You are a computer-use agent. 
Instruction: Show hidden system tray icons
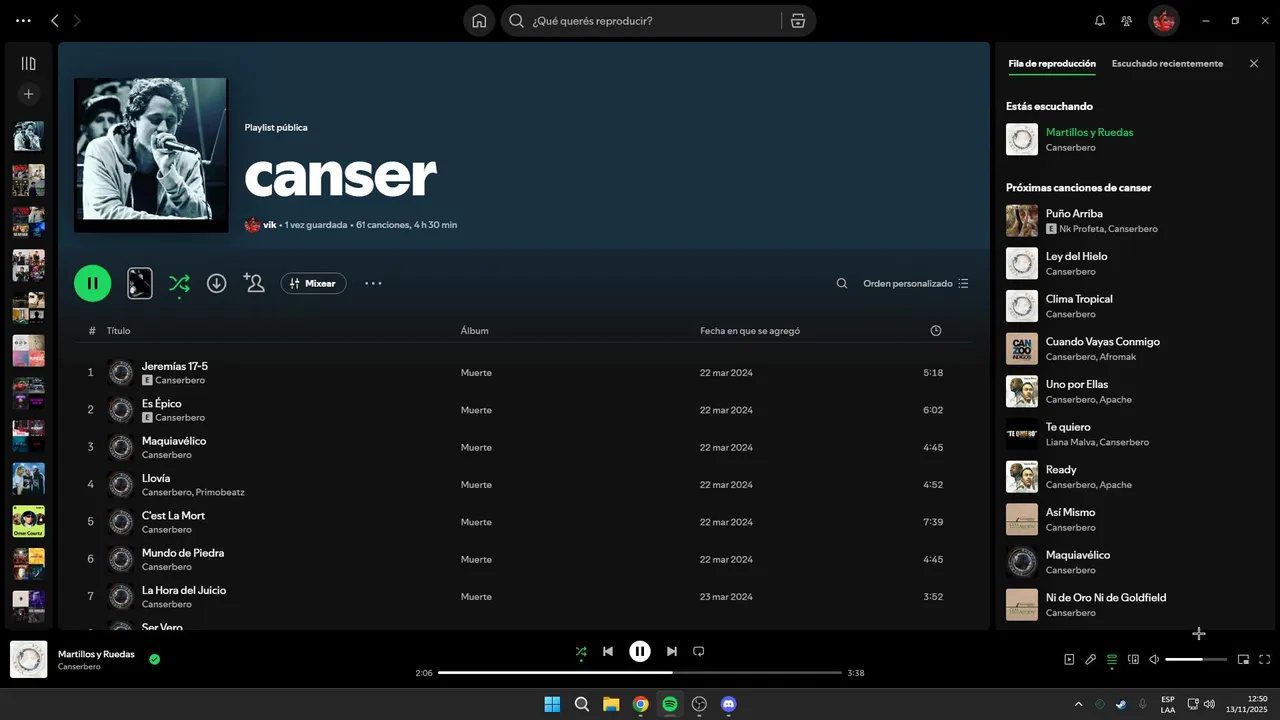click(x=1078, y=704)
